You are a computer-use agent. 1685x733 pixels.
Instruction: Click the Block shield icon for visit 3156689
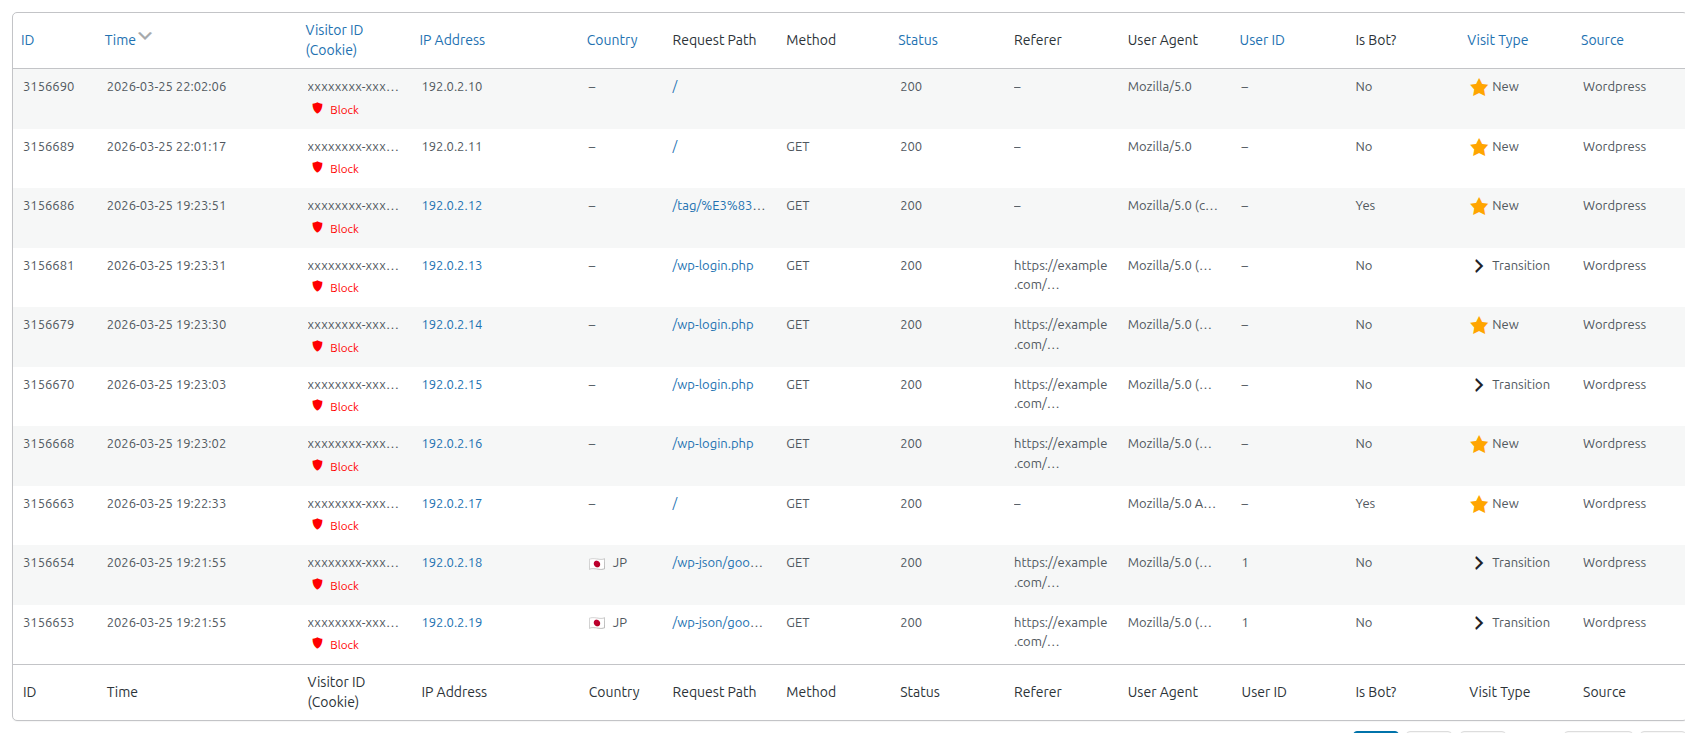pyautogui.click(x=318, y=168)
